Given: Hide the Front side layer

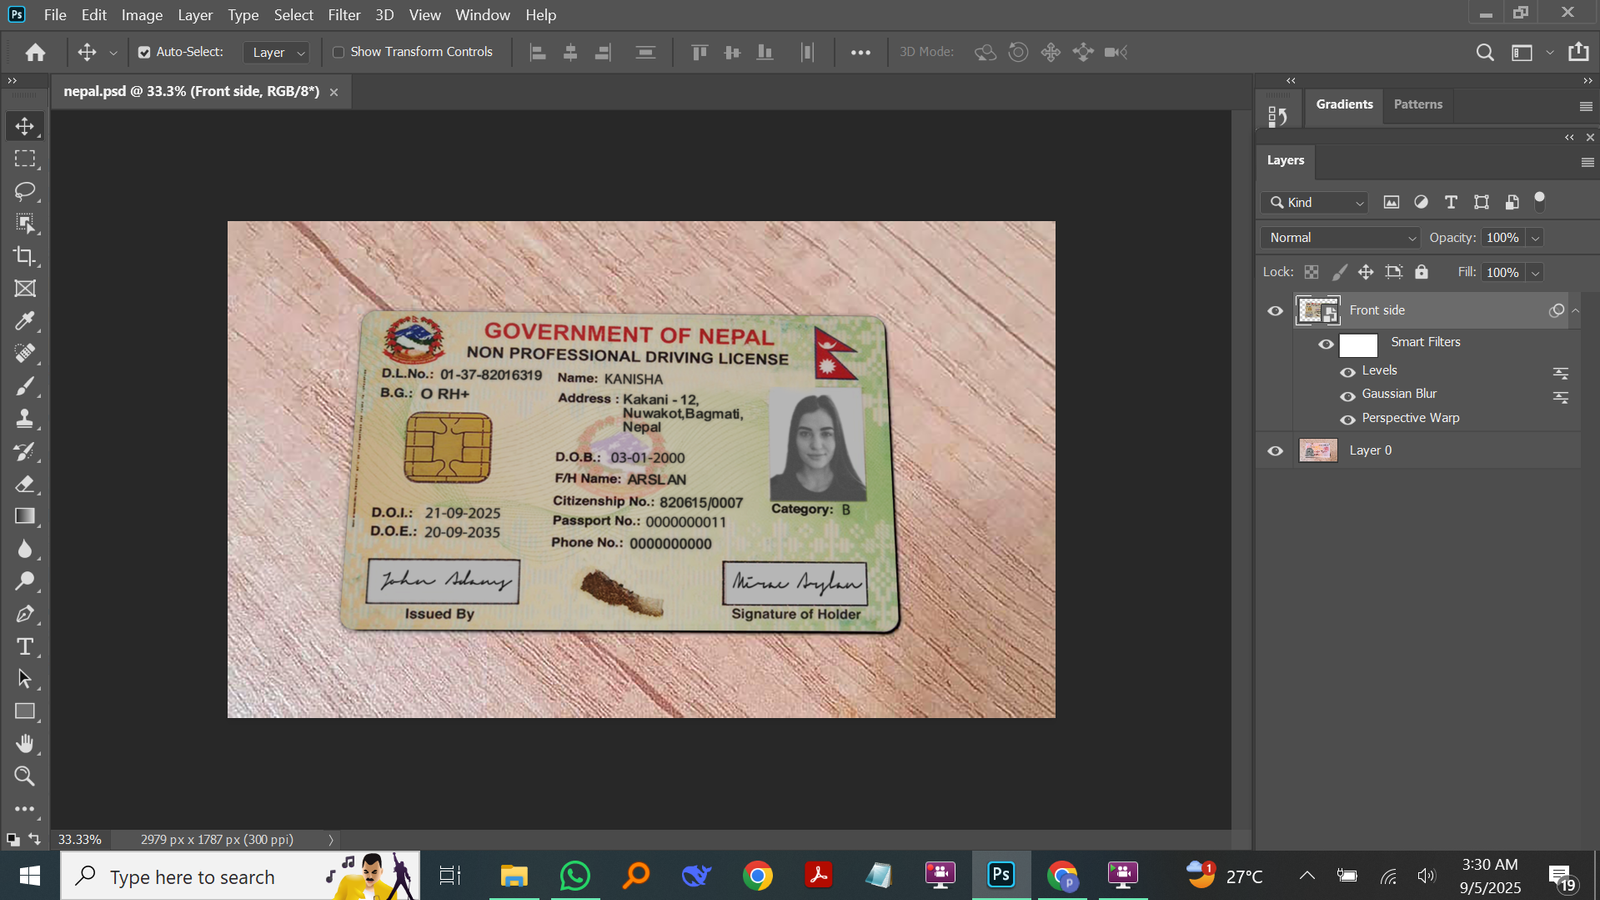Looking at the screenshot, I should coord(1275,311).
